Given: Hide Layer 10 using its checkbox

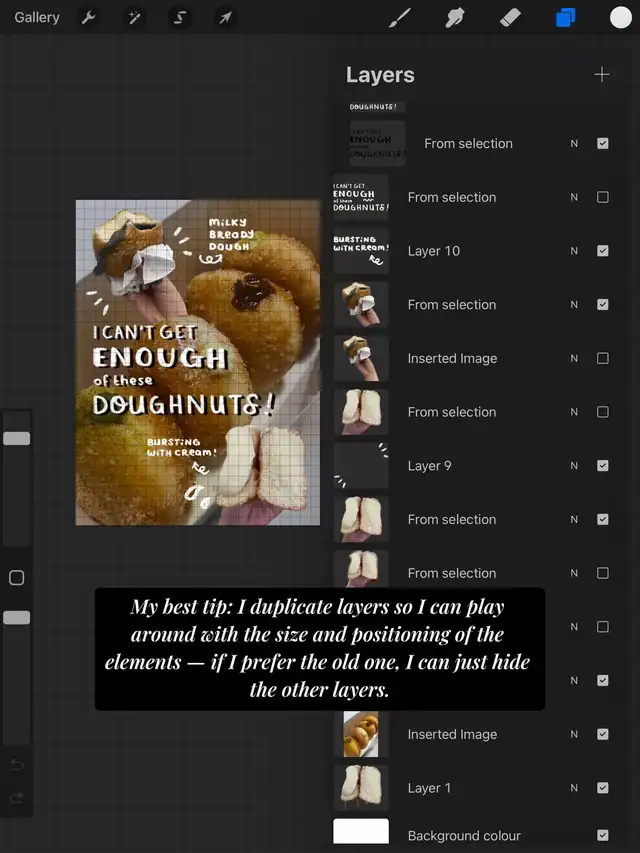Looking at the screenshot, I should click(602, 251).
